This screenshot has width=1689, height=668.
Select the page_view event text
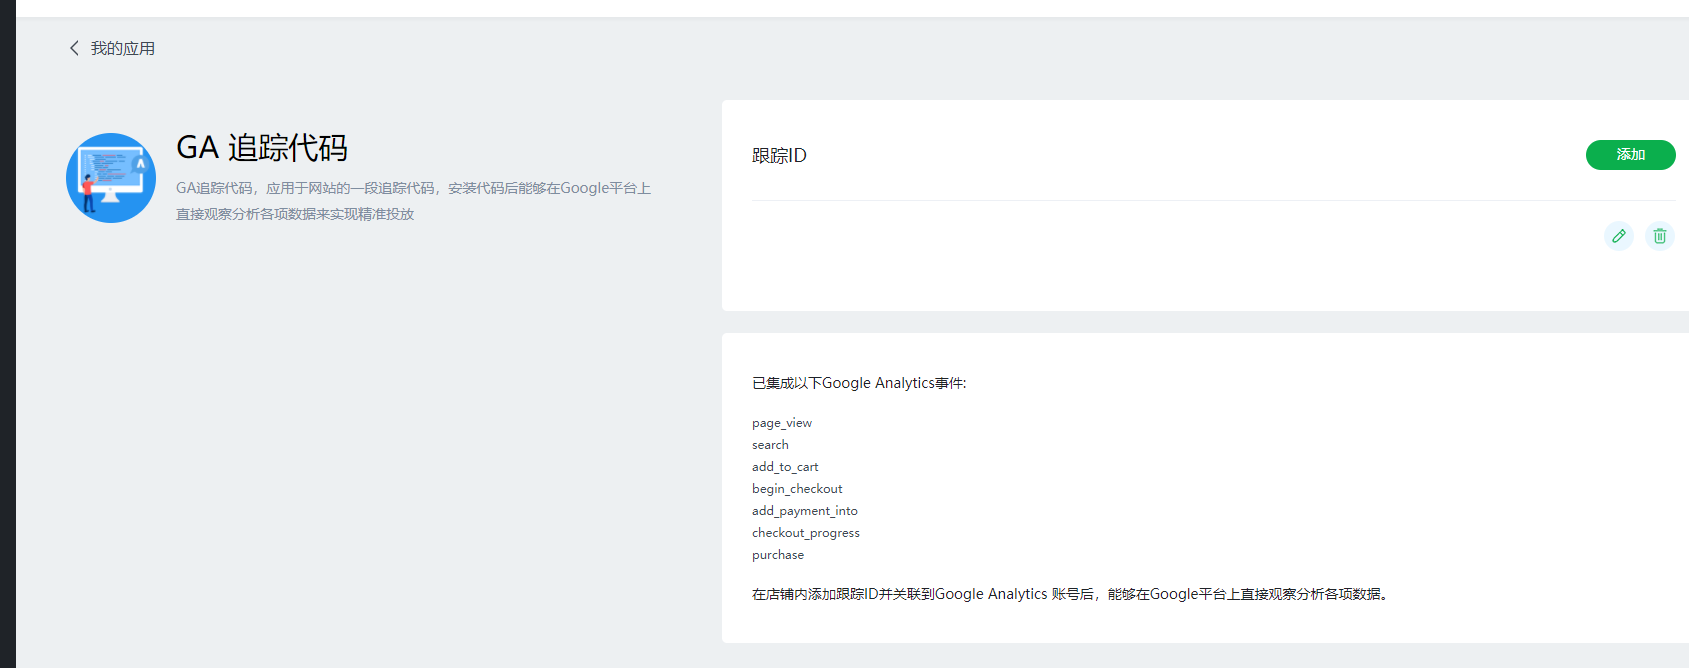point(782,423)
